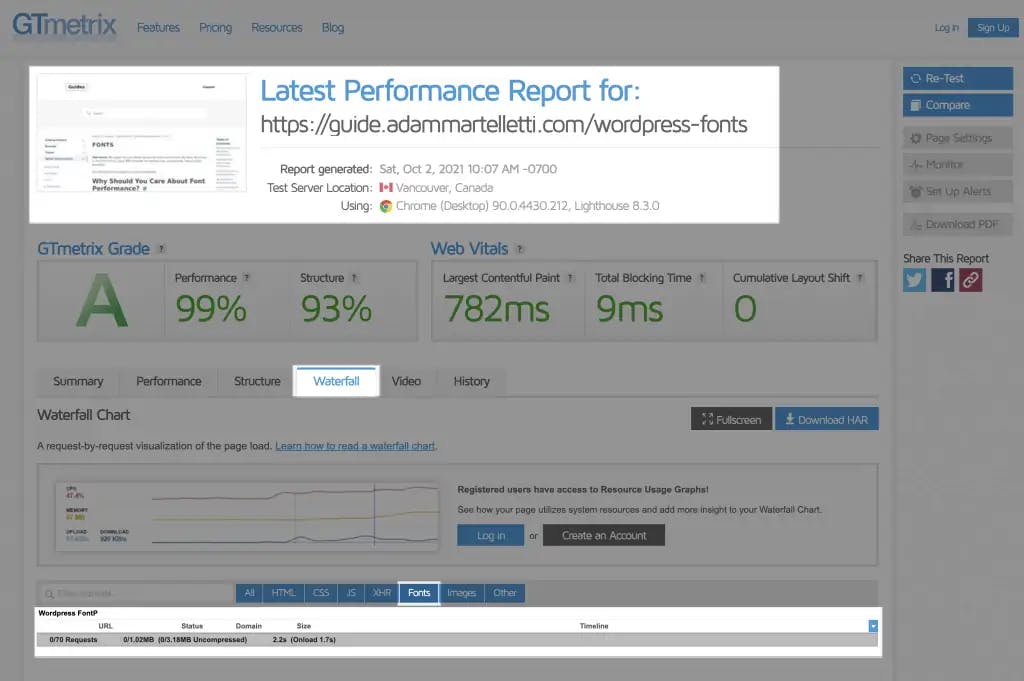Click help icon for Cumulative Layout Shift

click(x=860, y=277)
